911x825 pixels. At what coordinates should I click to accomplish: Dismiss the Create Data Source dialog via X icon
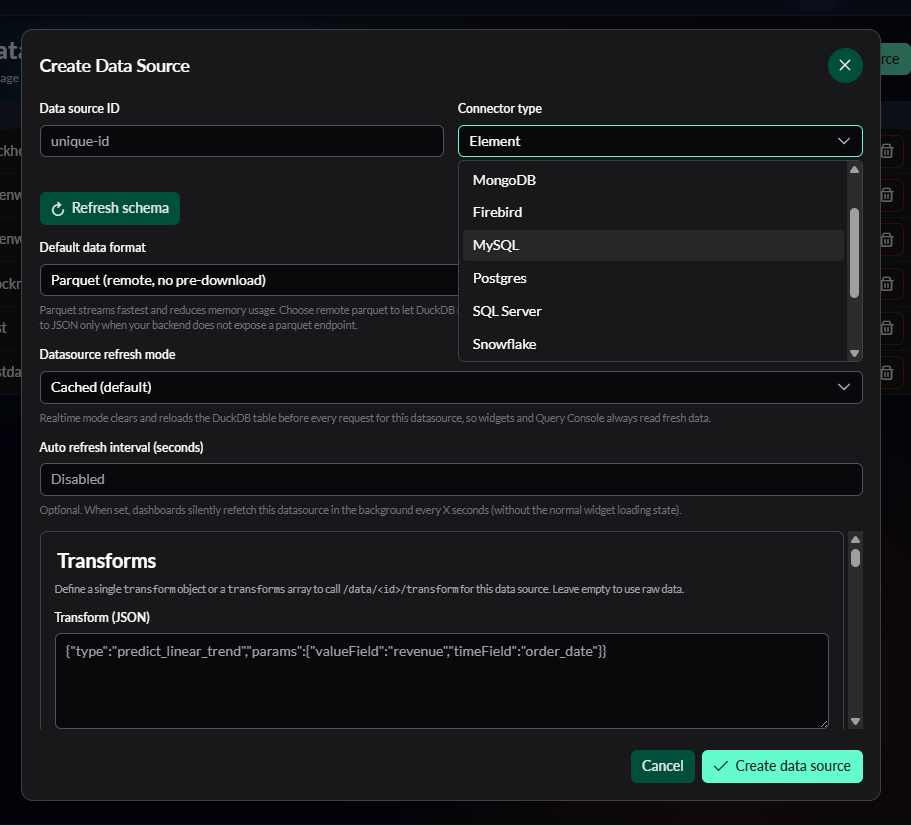point(845,64)
